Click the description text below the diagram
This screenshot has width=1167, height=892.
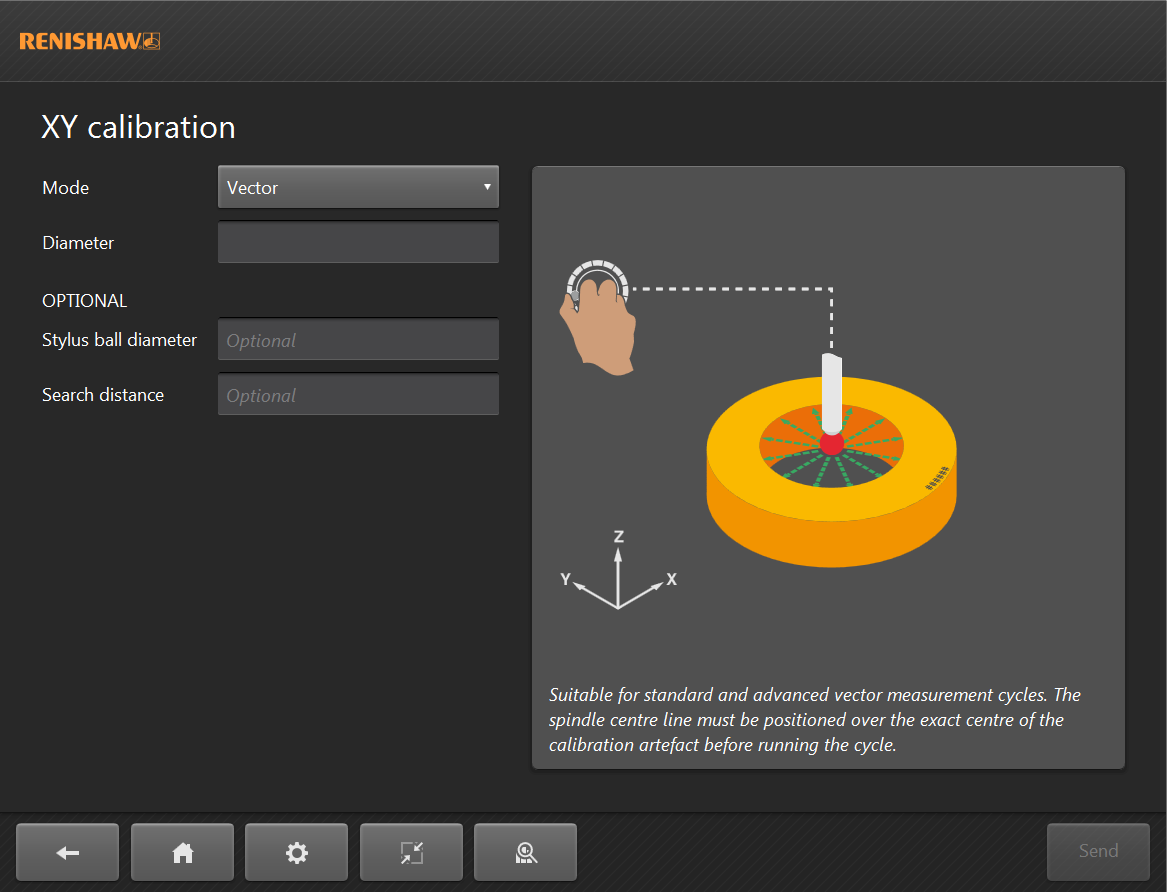point(815,720)
